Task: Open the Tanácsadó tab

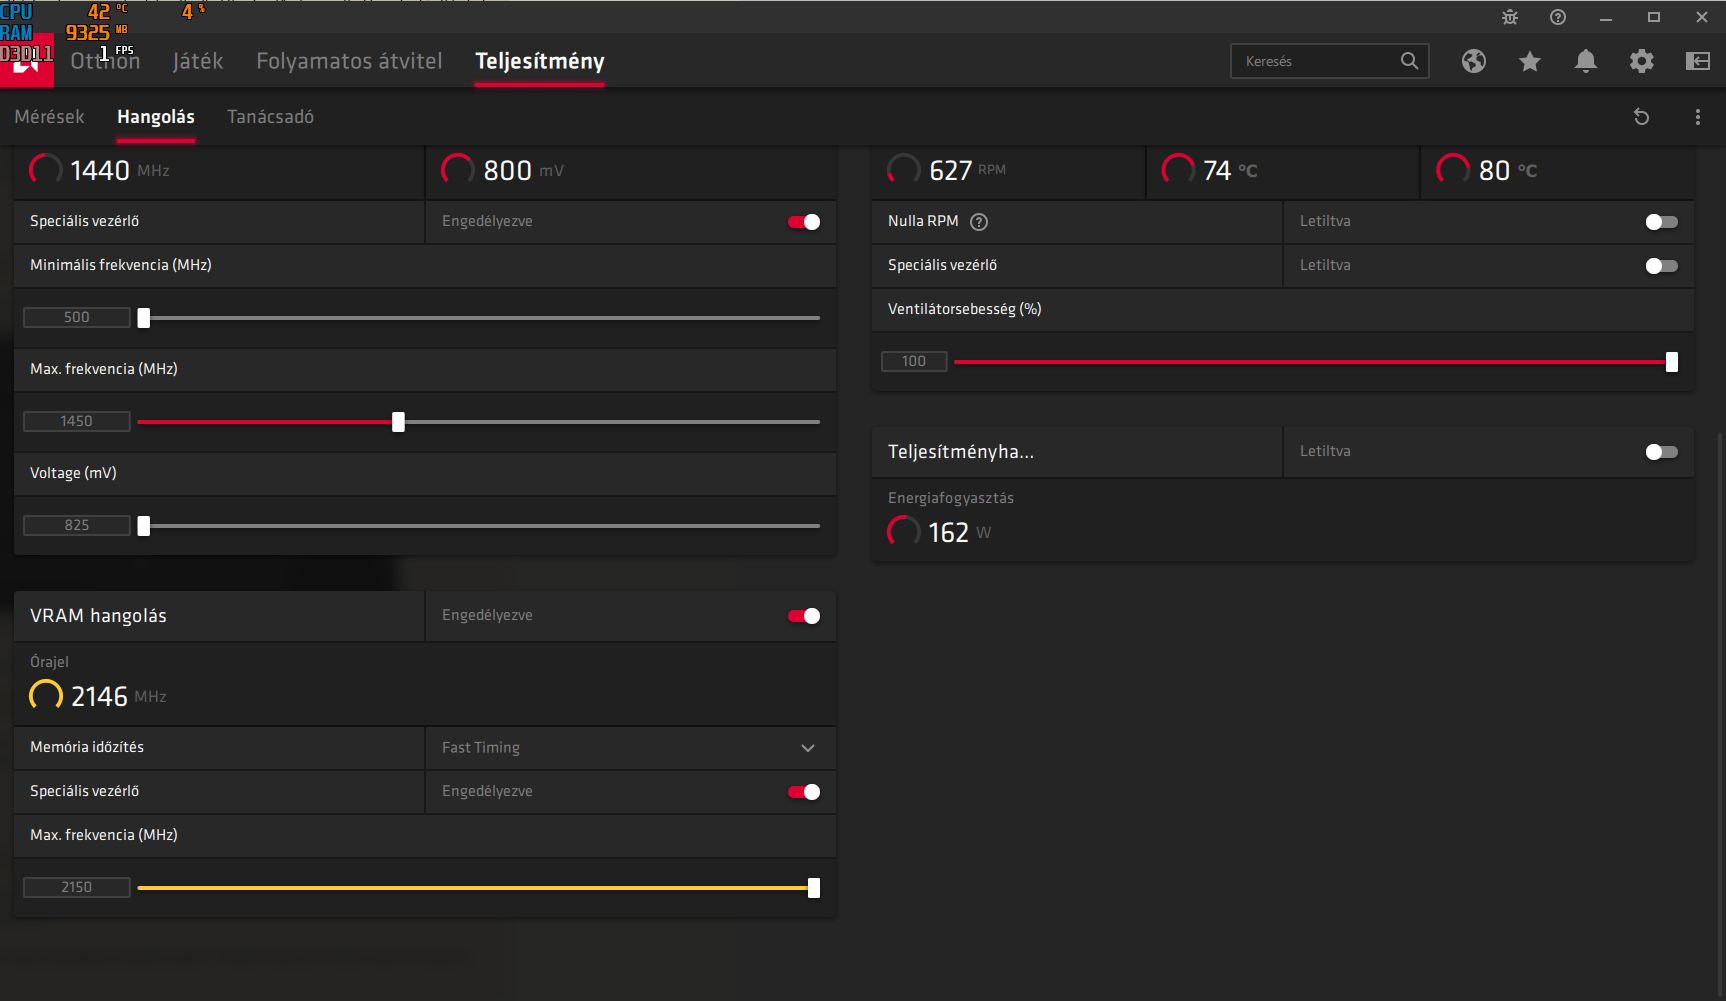Action: click(270, 117)
